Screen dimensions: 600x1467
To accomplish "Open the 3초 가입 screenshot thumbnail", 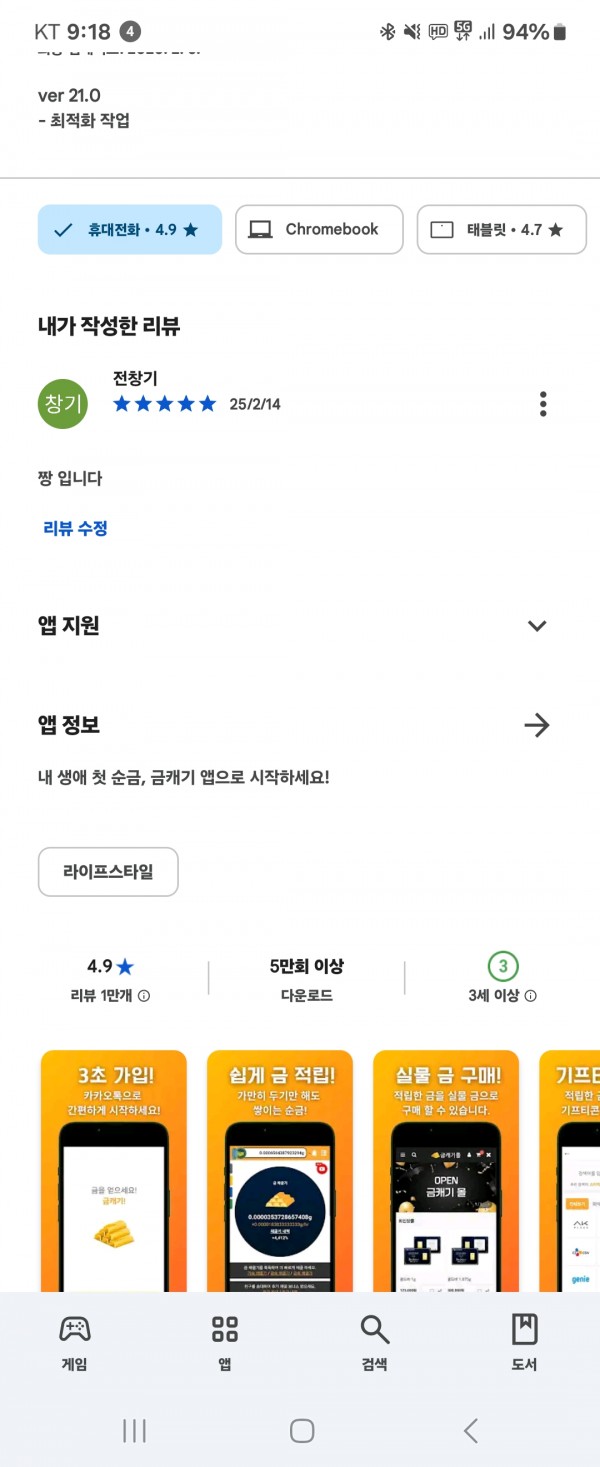I will point(114,1171).
